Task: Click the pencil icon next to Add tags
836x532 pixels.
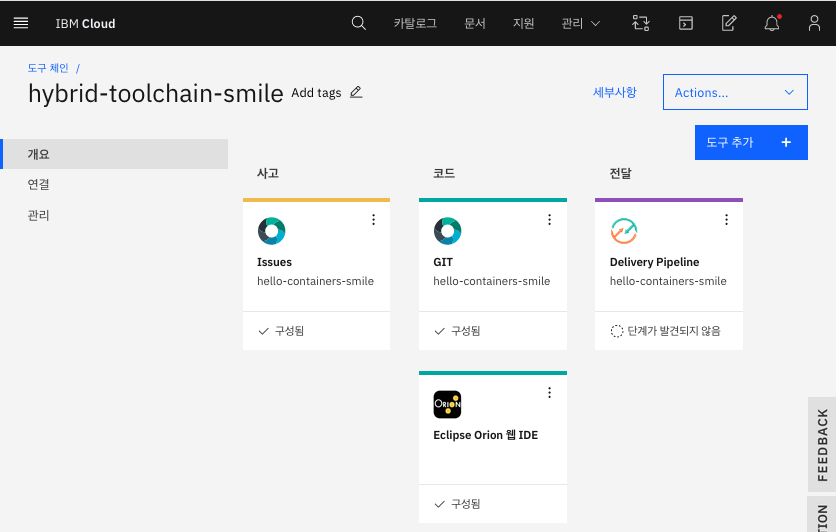Action: click(356, 92)
